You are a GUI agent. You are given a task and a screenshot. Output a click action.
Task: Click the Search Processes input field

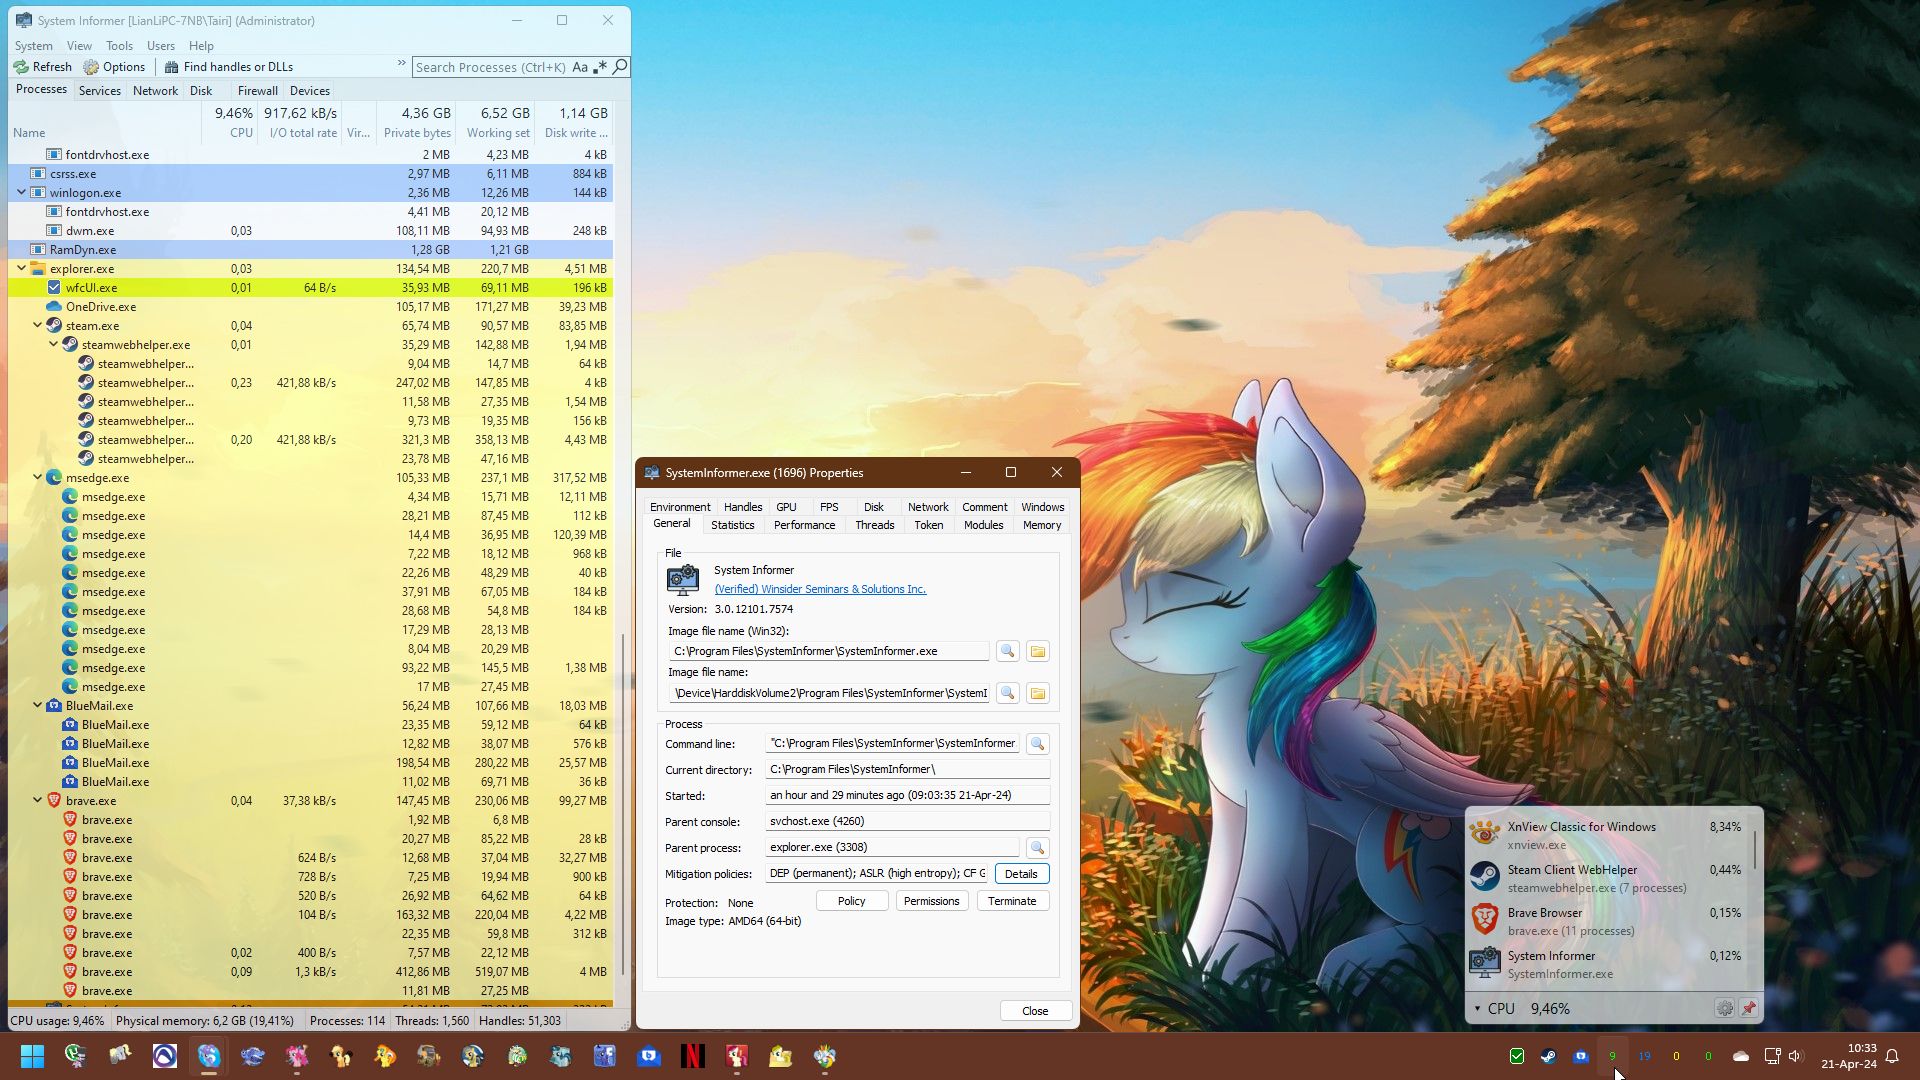pyautogui.click(x=490, y=67)
